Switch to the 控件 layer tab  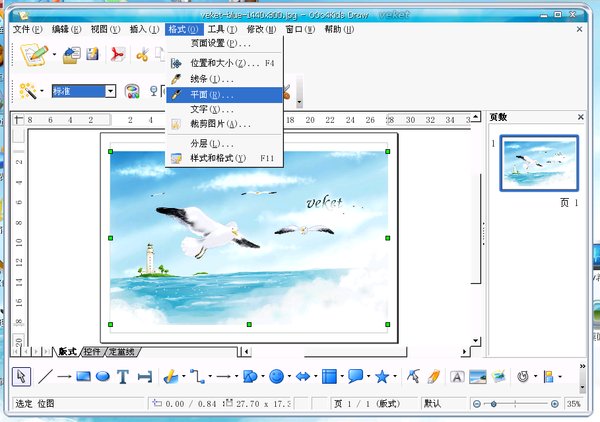92,352
